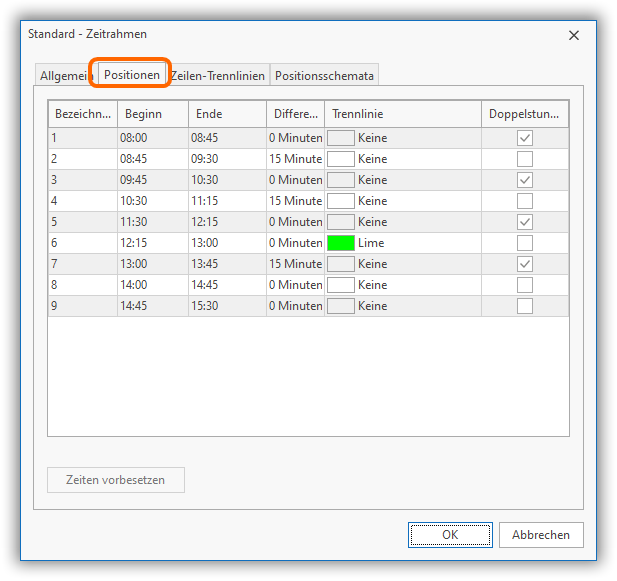Image resolution: width=617 pixels, height=581 pixels.
Task: Toggle Doppelstunde checkbox for row 5
Action: 525,222
